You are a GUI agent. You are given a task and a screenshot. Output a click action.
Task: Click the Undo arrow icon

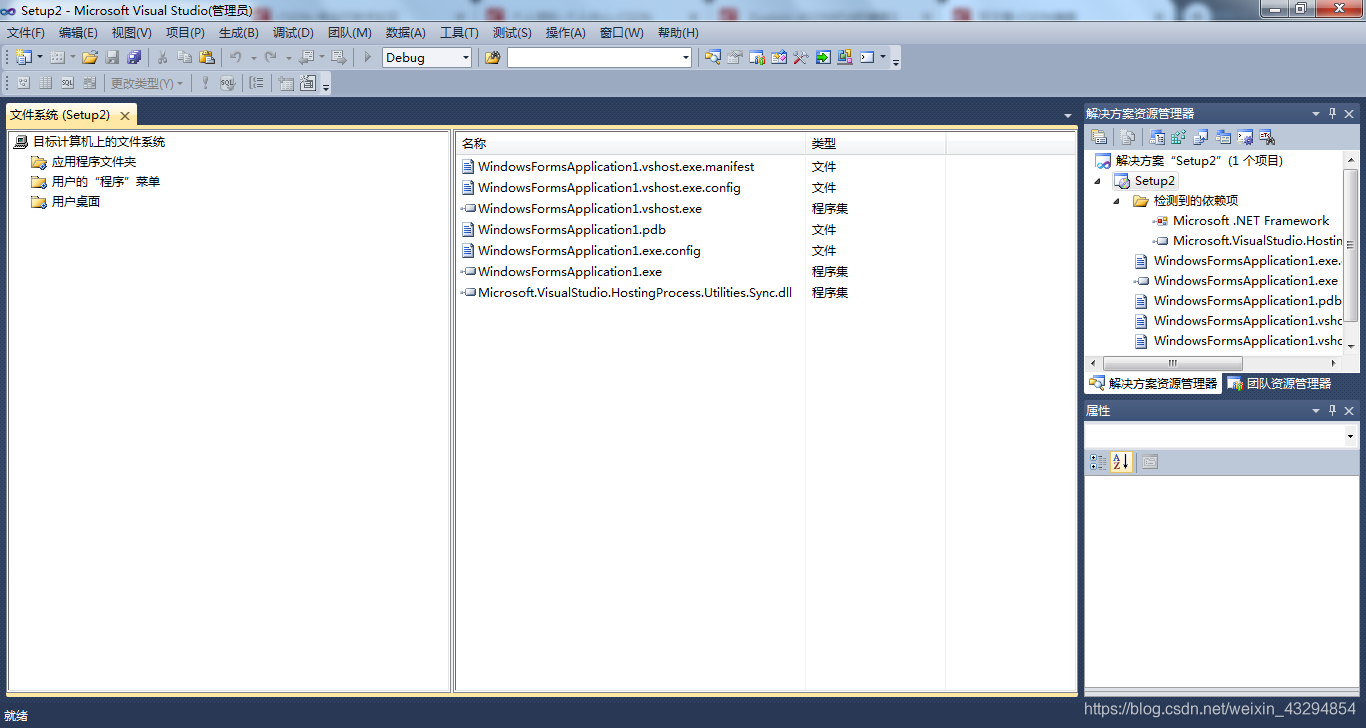[235, 57]
